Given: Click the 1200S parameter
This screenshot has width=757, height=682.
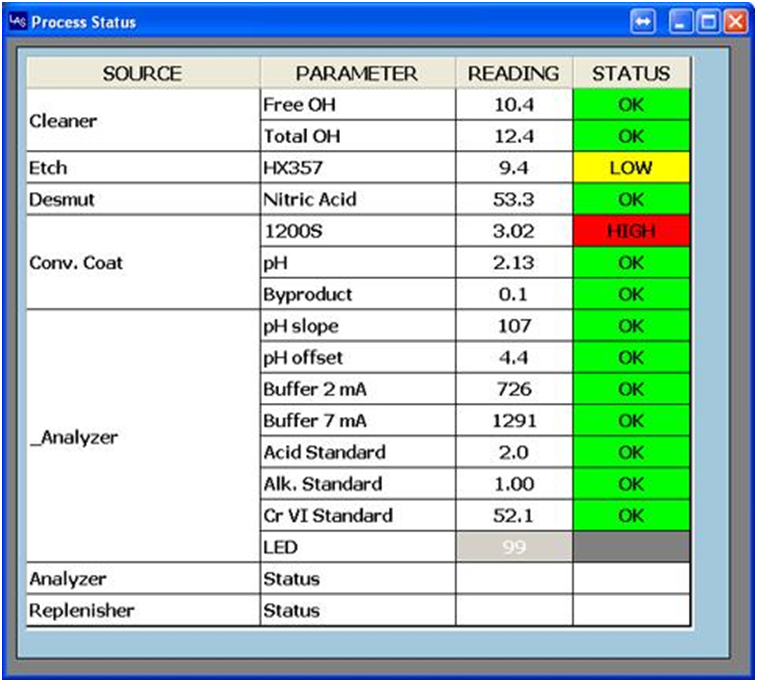Looking at the screenshot, I should tap(358, 231).
